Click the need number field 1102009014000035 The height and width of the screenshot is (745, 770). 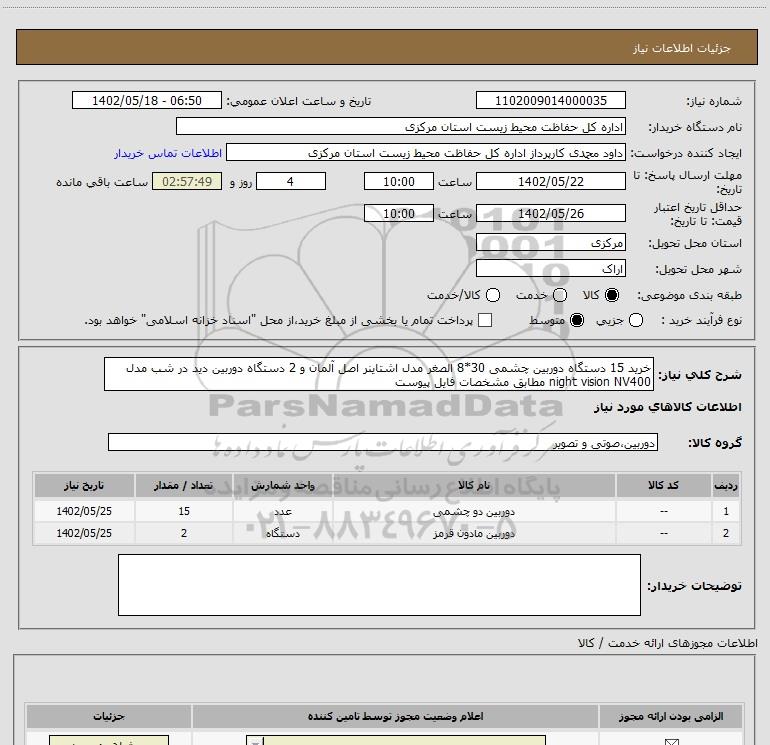tap(550, 100)
